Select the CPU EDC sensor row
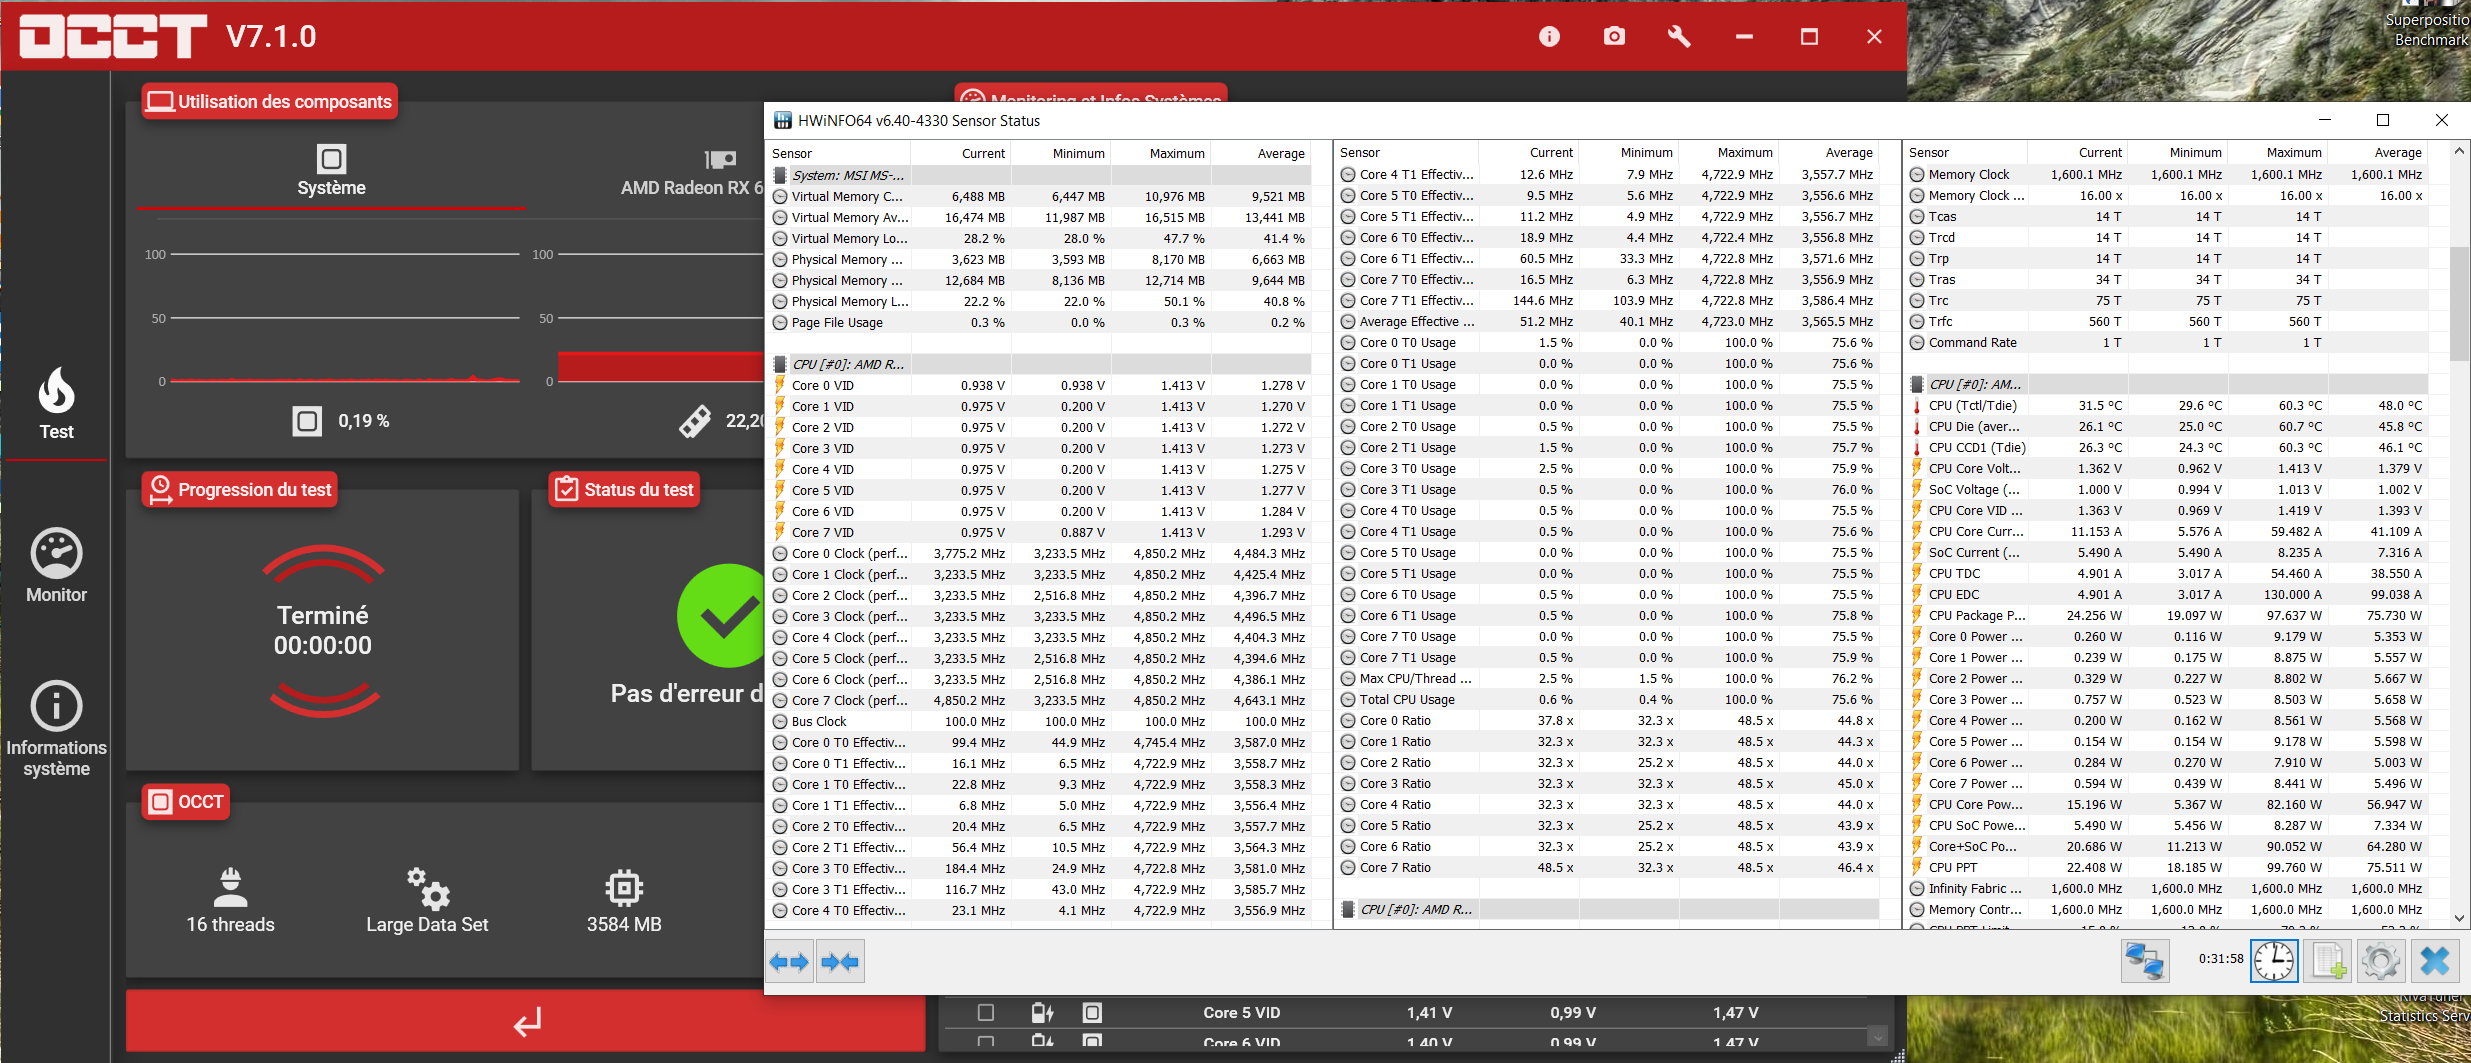Viewport: 2471px width, 1063px height. point(2167,595)
